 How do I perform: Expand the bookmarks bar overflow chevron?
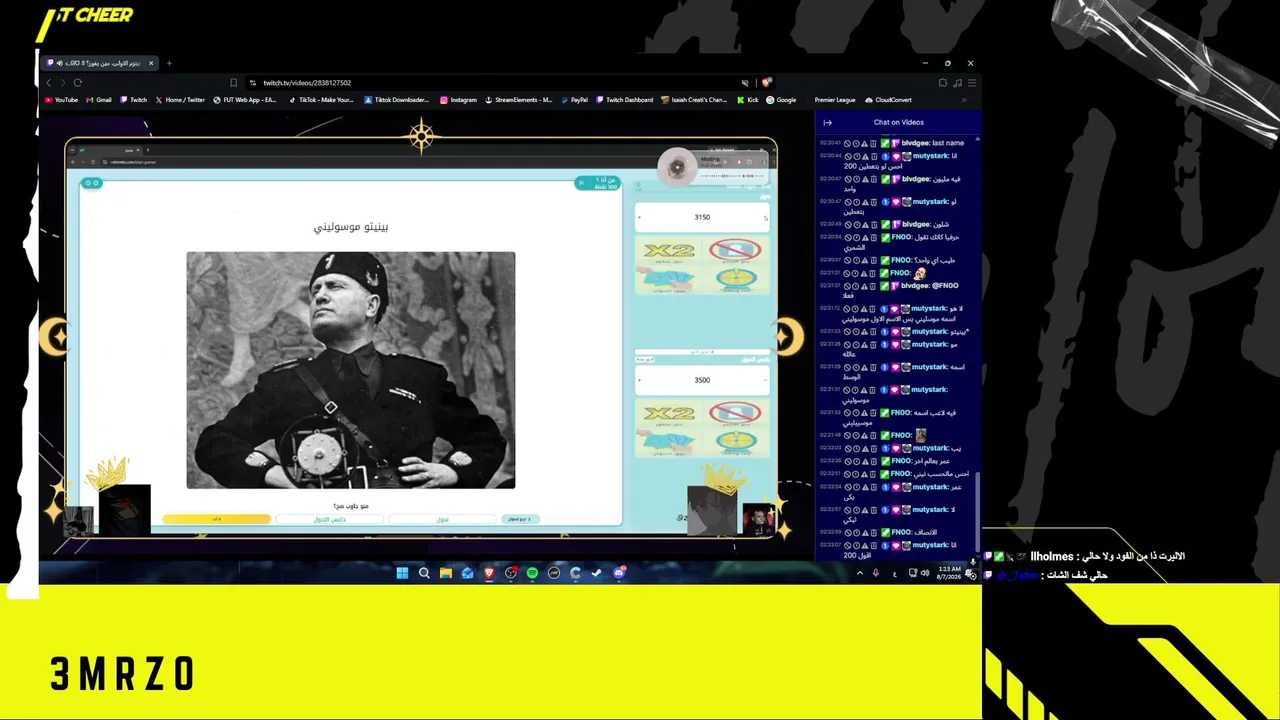click(964, 100)
